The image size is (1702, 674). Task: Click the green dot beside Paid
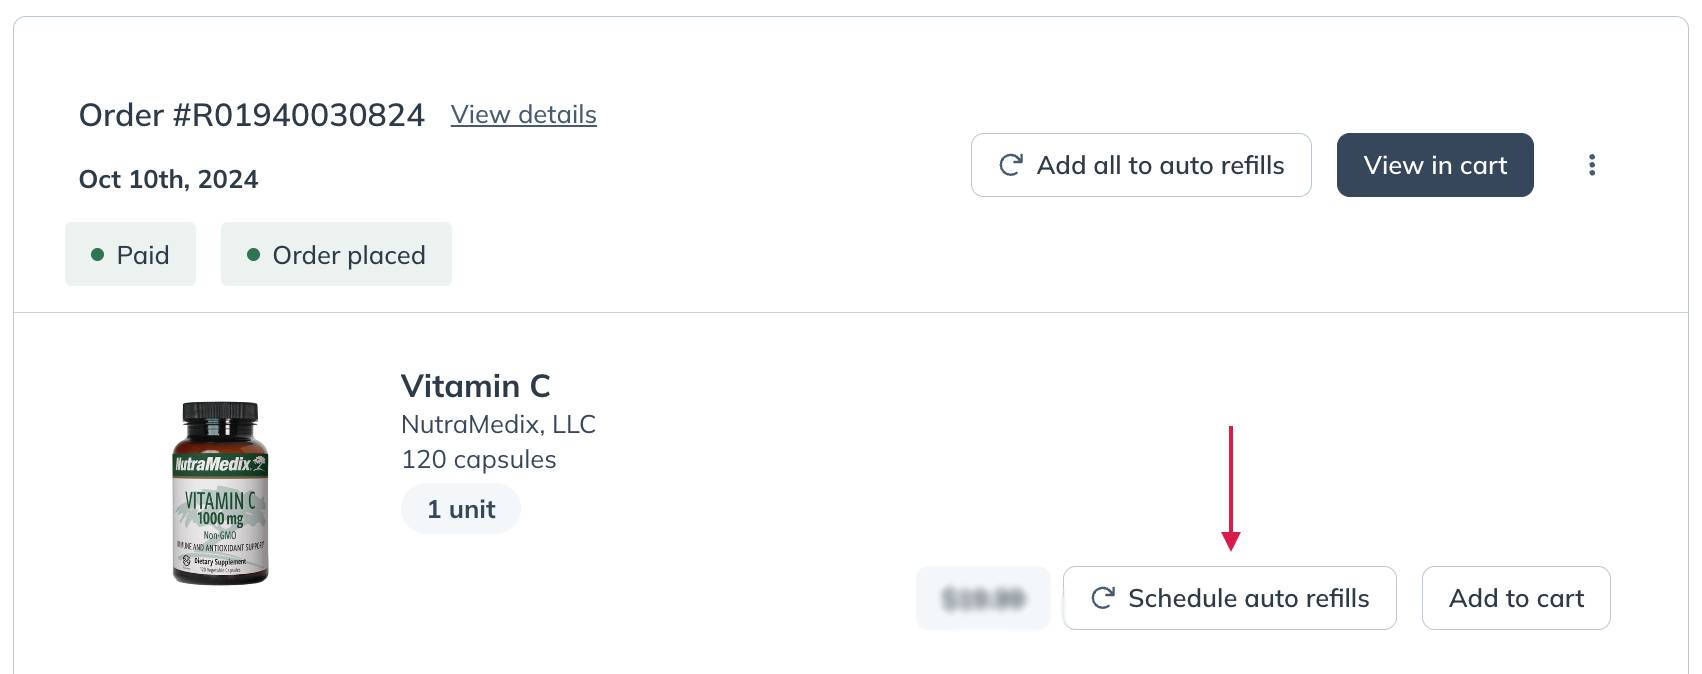click(97, 255)
